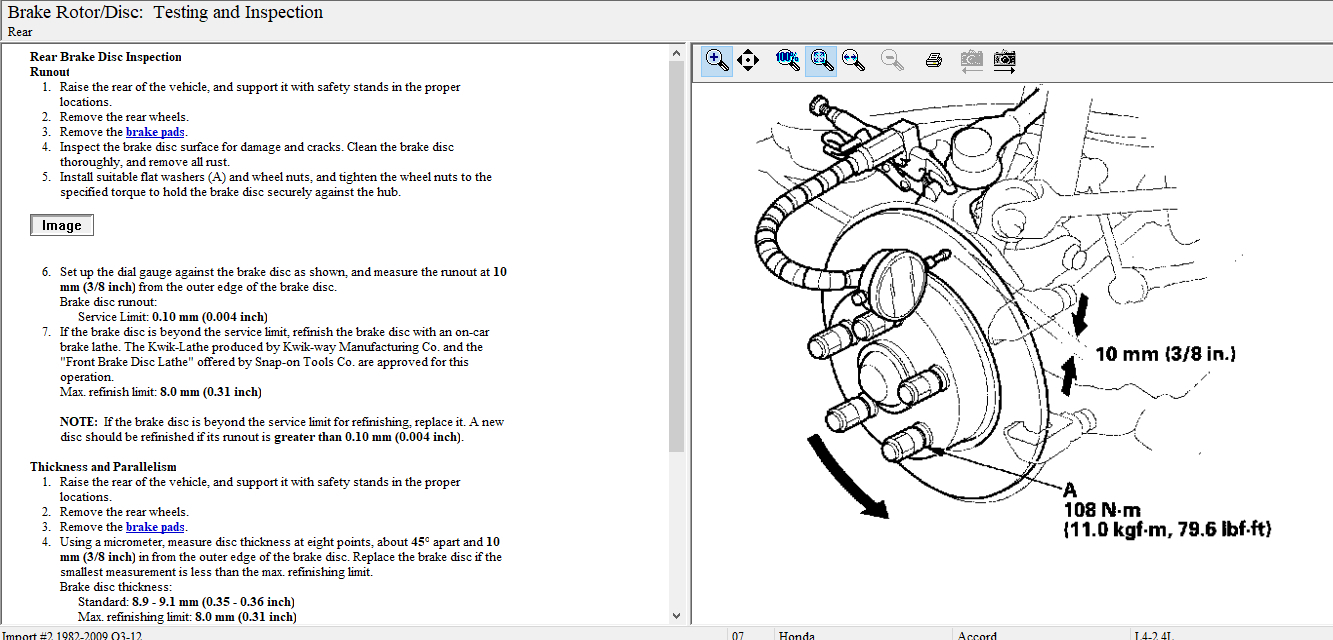The image size is (1333, 640).
Task: Choose the fit-to-window zoom tool
Action: pyautogui.click(x=821, y=60)
